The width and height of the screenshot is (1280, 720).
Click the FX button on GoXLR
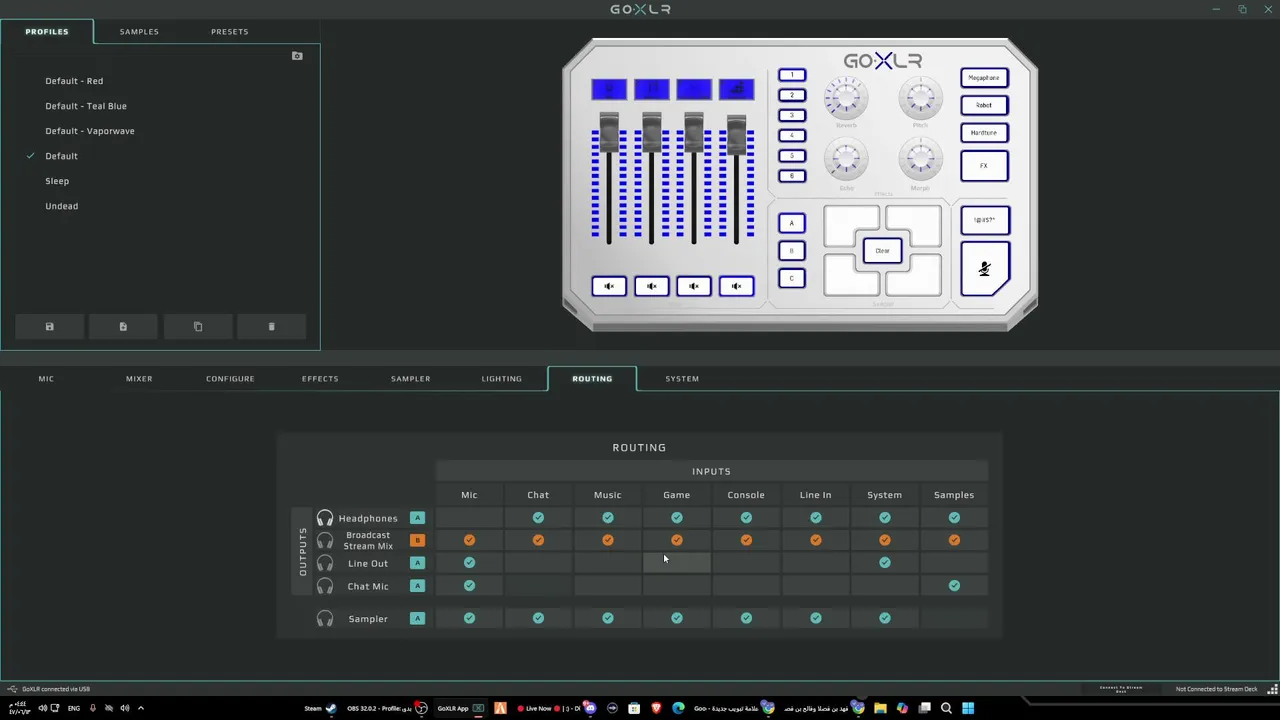pos(984,166)
